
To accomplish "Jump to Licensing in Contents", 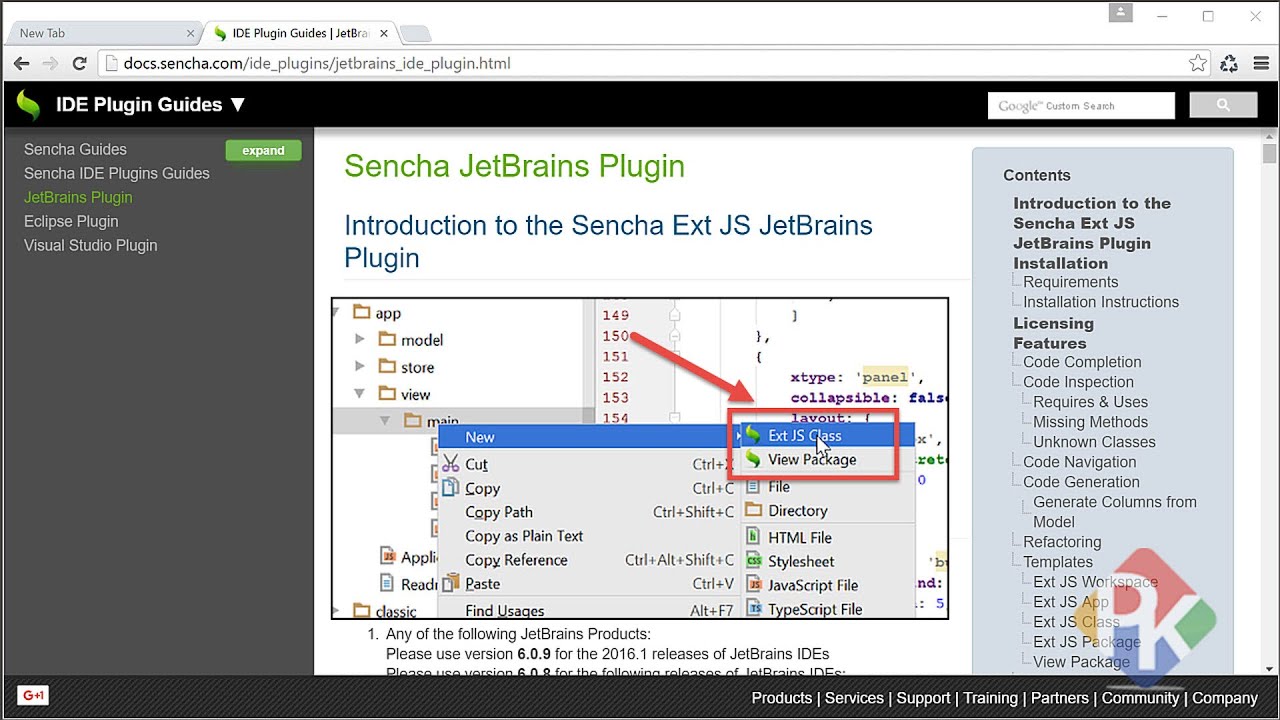I will pos(1053,323).
